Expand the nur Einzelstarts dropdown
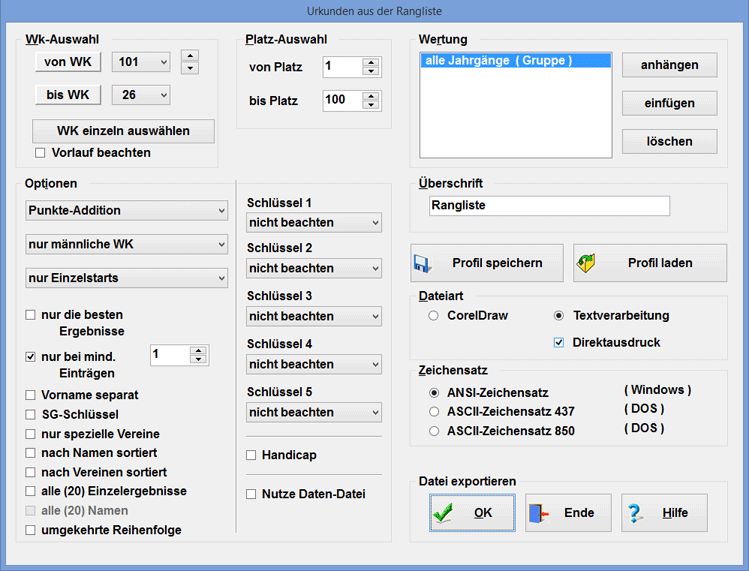Viewport: 749px width, 571px height. (126, 279)
